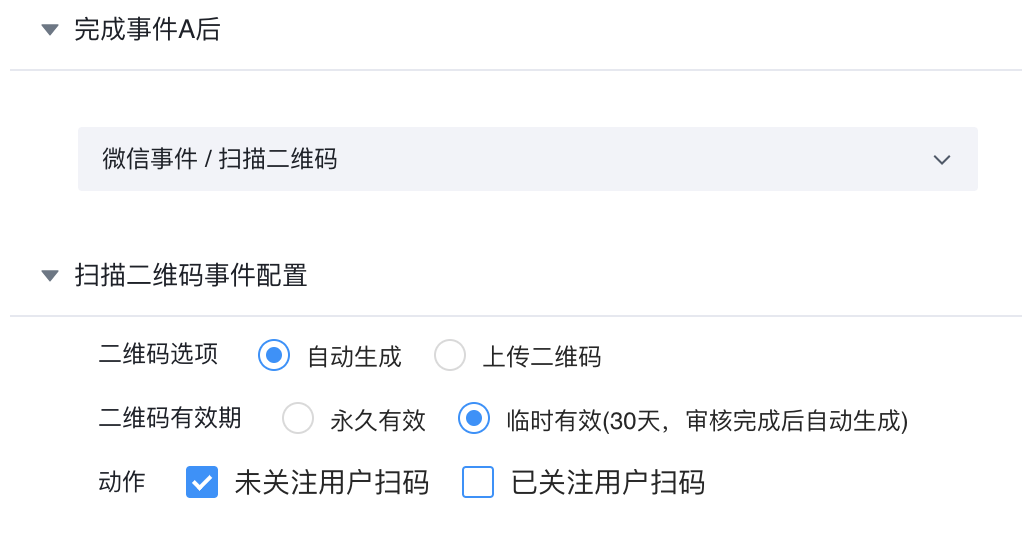This screenshot has height=536, width=1022.
Task: Uncheck the 未关注用户扫码 checkbox
Action: click(202, 483)
